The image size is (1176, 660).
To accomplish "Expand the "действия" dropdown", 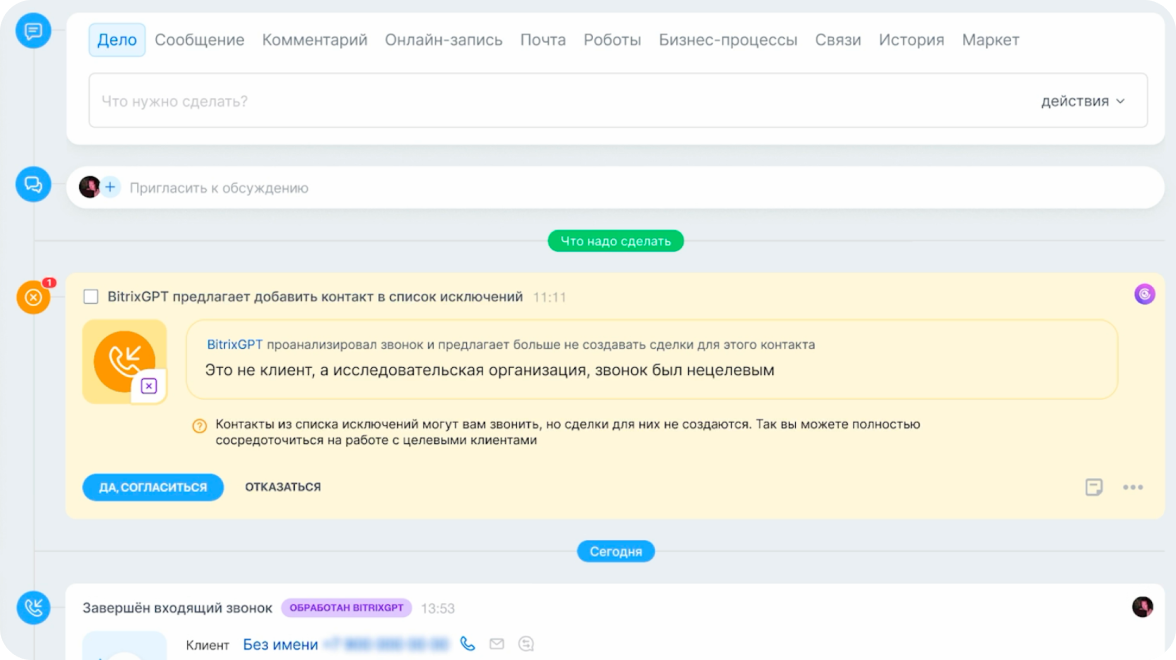I will pyautogui.click(x=1082, y=101).
